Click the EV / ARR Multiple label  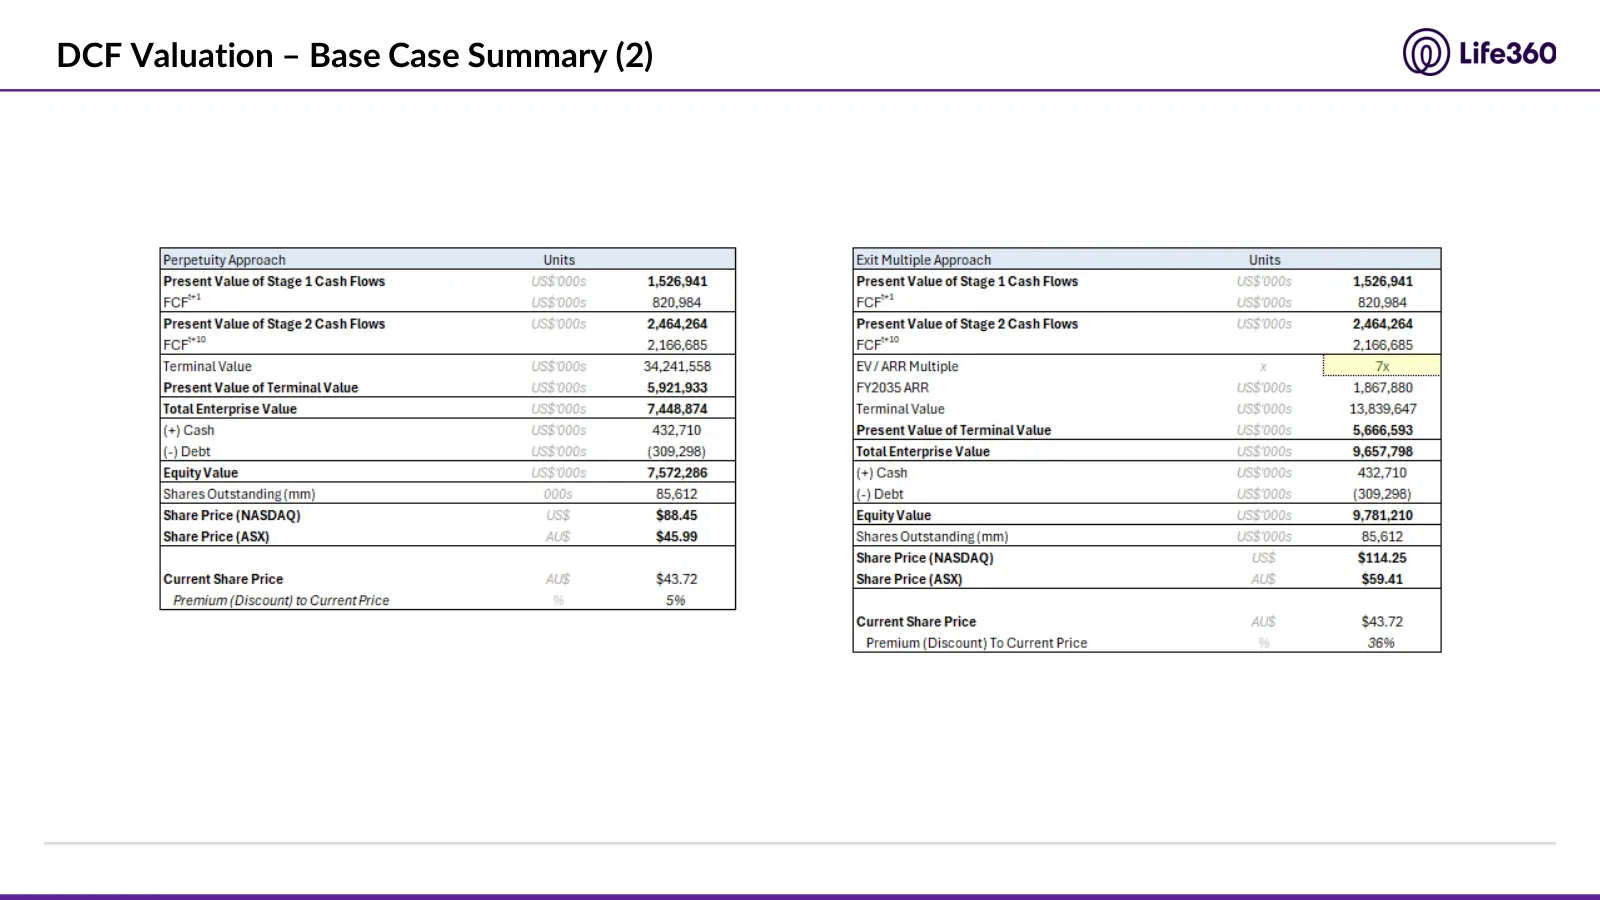tap(907, 367)
